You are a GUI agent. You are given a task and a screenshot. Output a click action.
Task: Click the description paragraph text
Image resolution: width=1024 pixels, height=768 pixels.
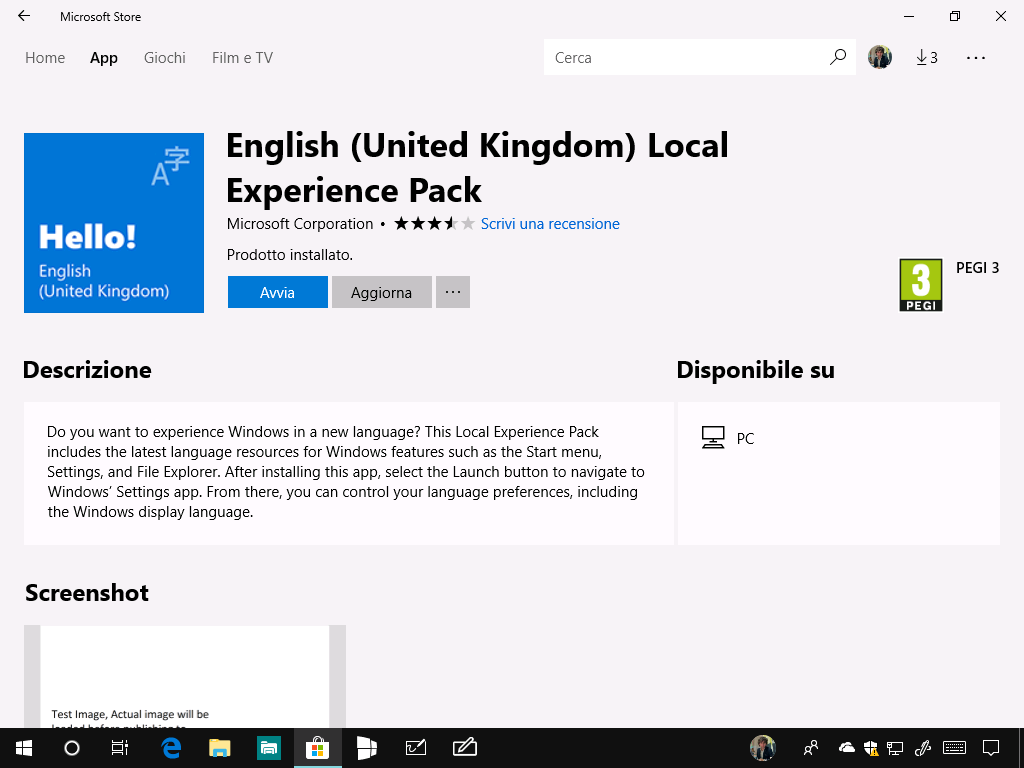[346, 472]
